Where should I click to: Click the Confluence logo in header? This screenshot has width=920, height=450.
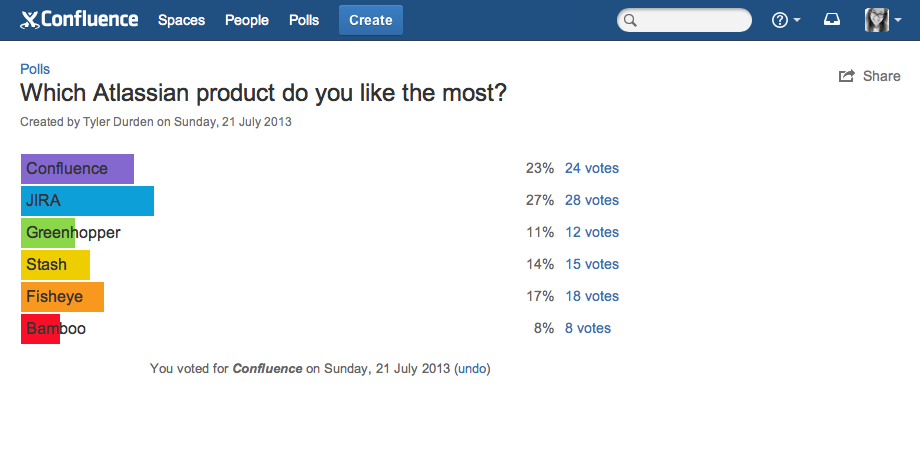79,20
